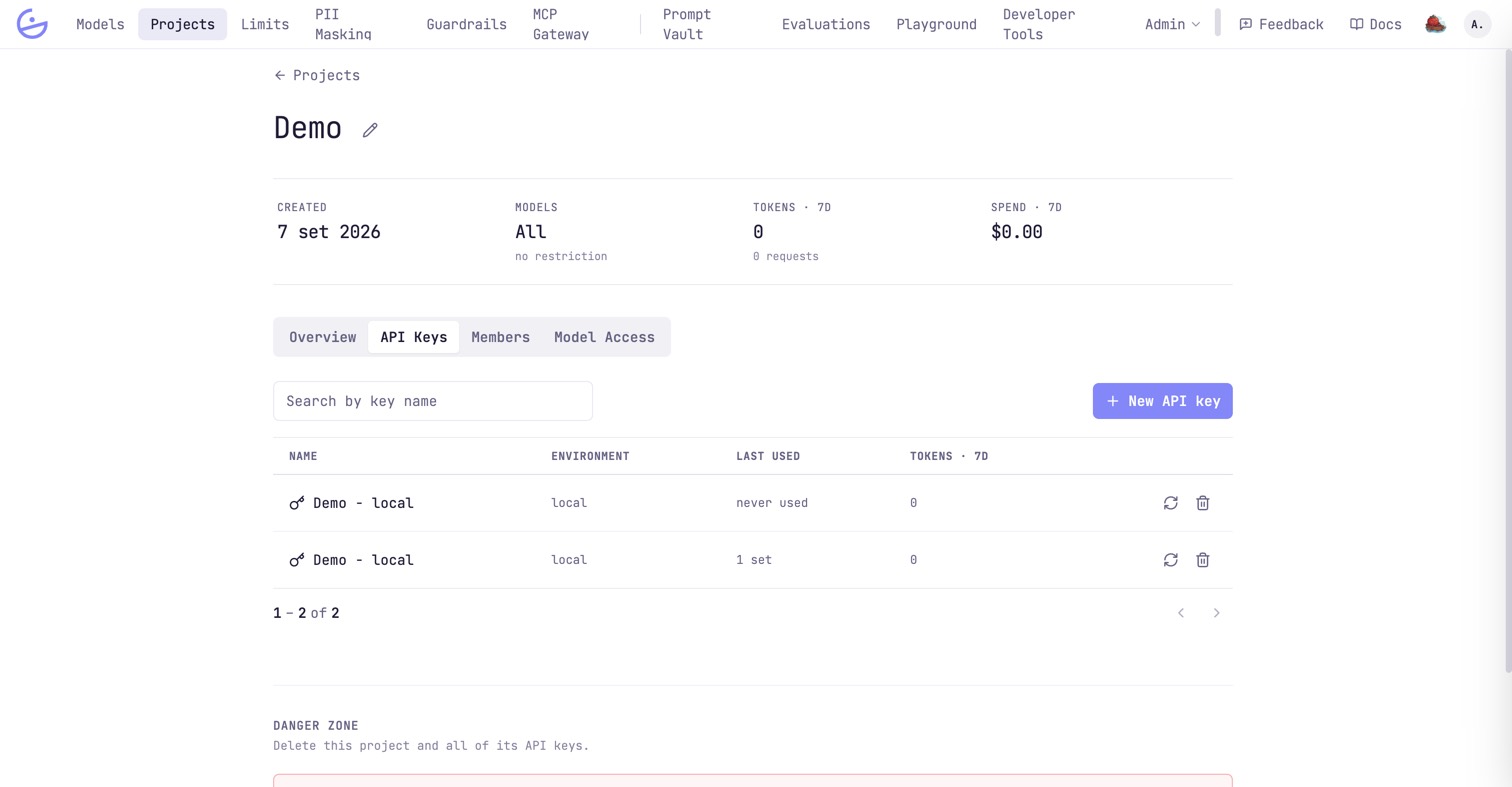Click the 'never used' last-used value
1512x787 pixels.
(772, 503)
